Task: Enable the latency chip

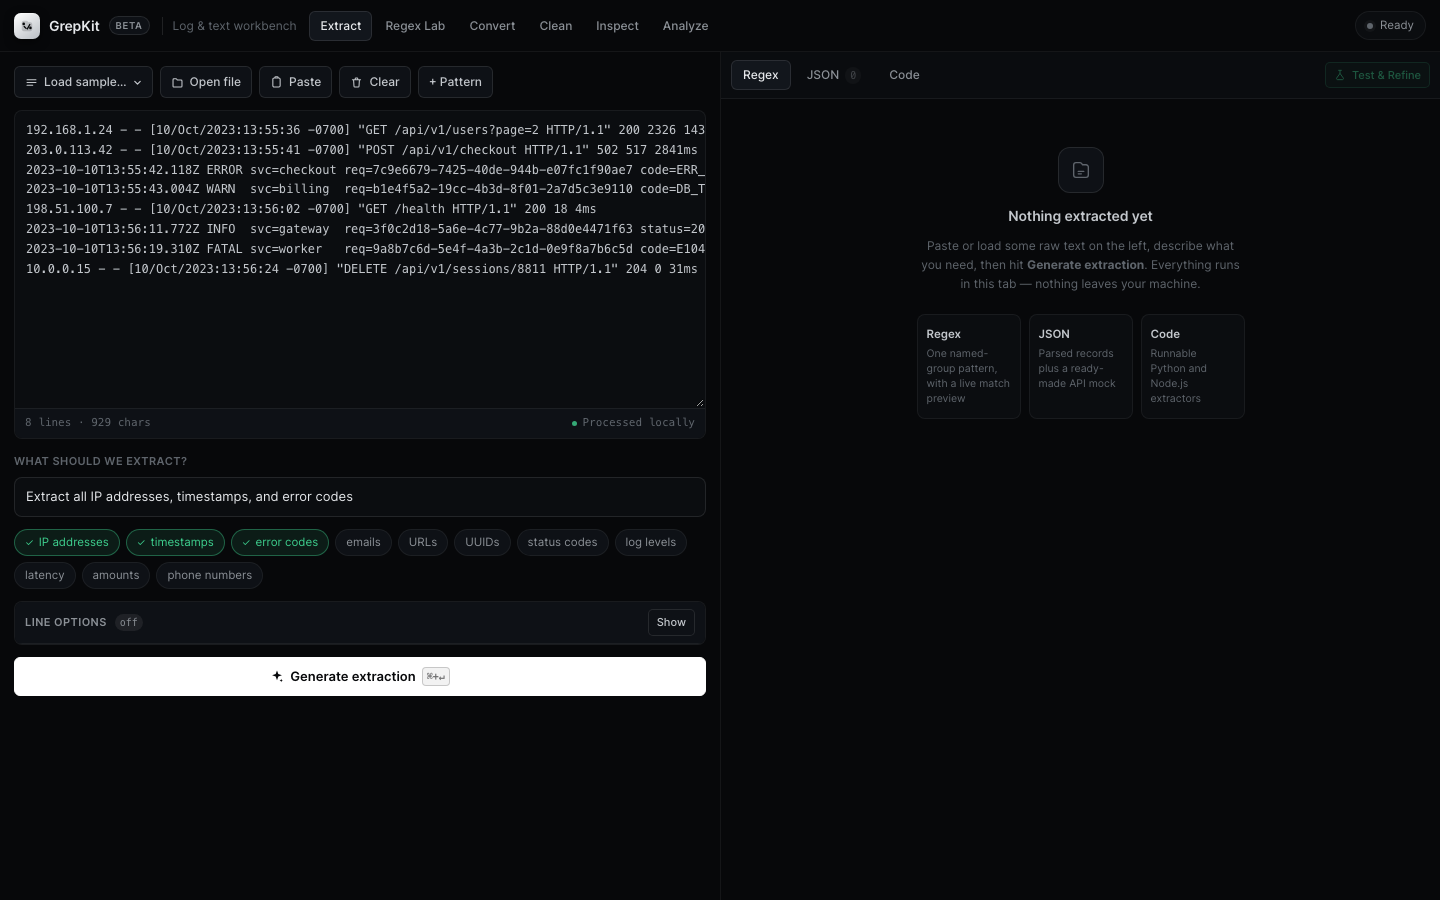Action: 44,575
